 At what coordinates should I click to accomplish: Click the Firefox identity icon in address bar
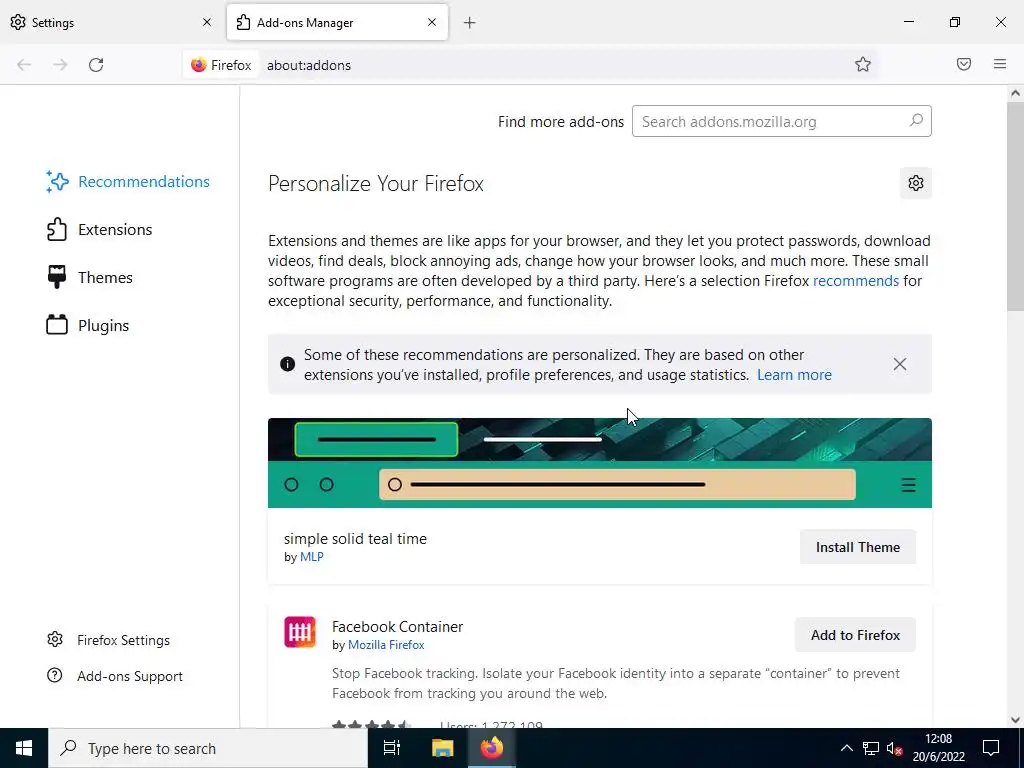click(x=221, y=65)
